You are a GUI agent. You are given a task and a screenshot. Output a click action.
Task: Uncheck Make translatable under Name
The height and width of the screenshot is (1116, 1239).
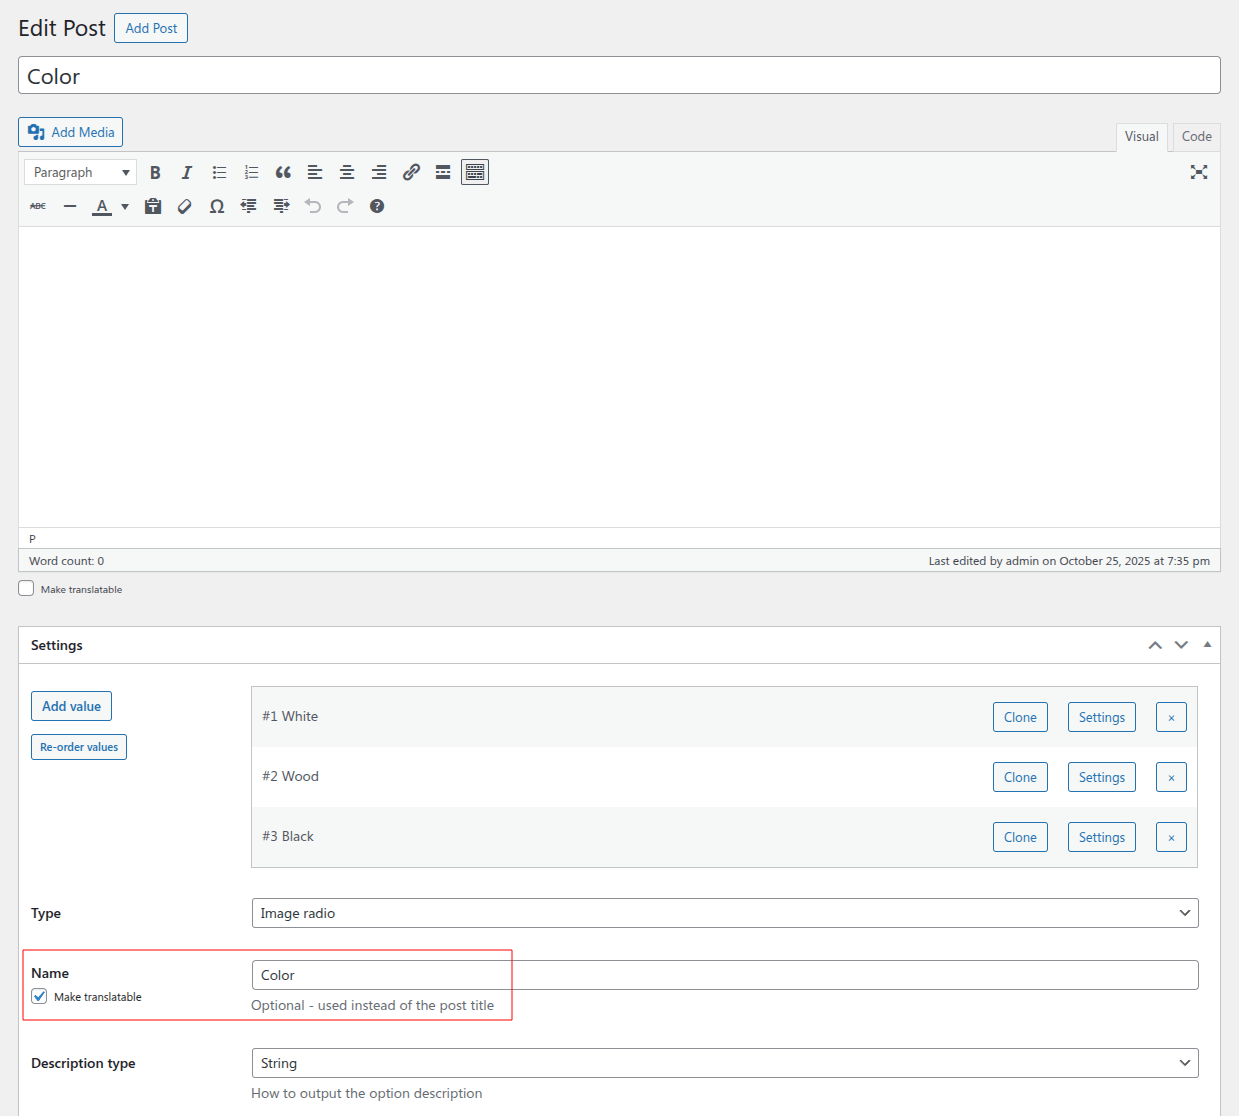point(40,997)
